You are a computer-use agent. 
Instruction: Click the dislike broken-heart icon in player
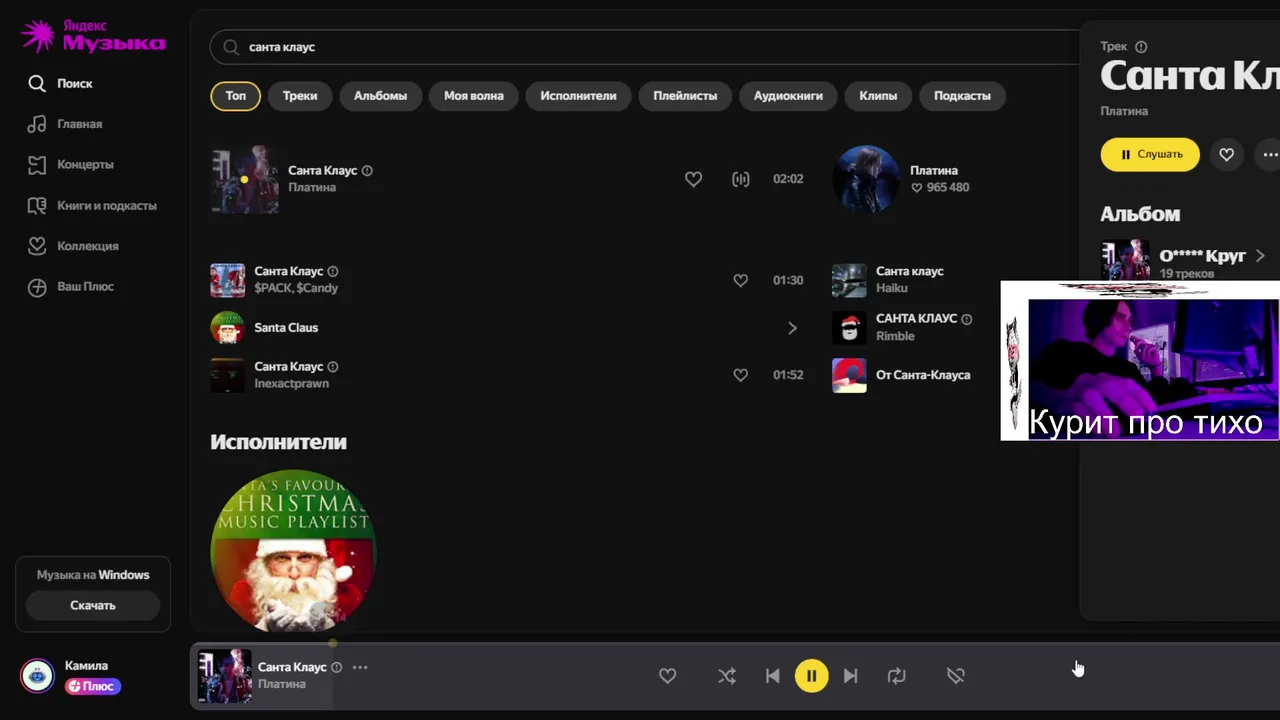(956, 676)
